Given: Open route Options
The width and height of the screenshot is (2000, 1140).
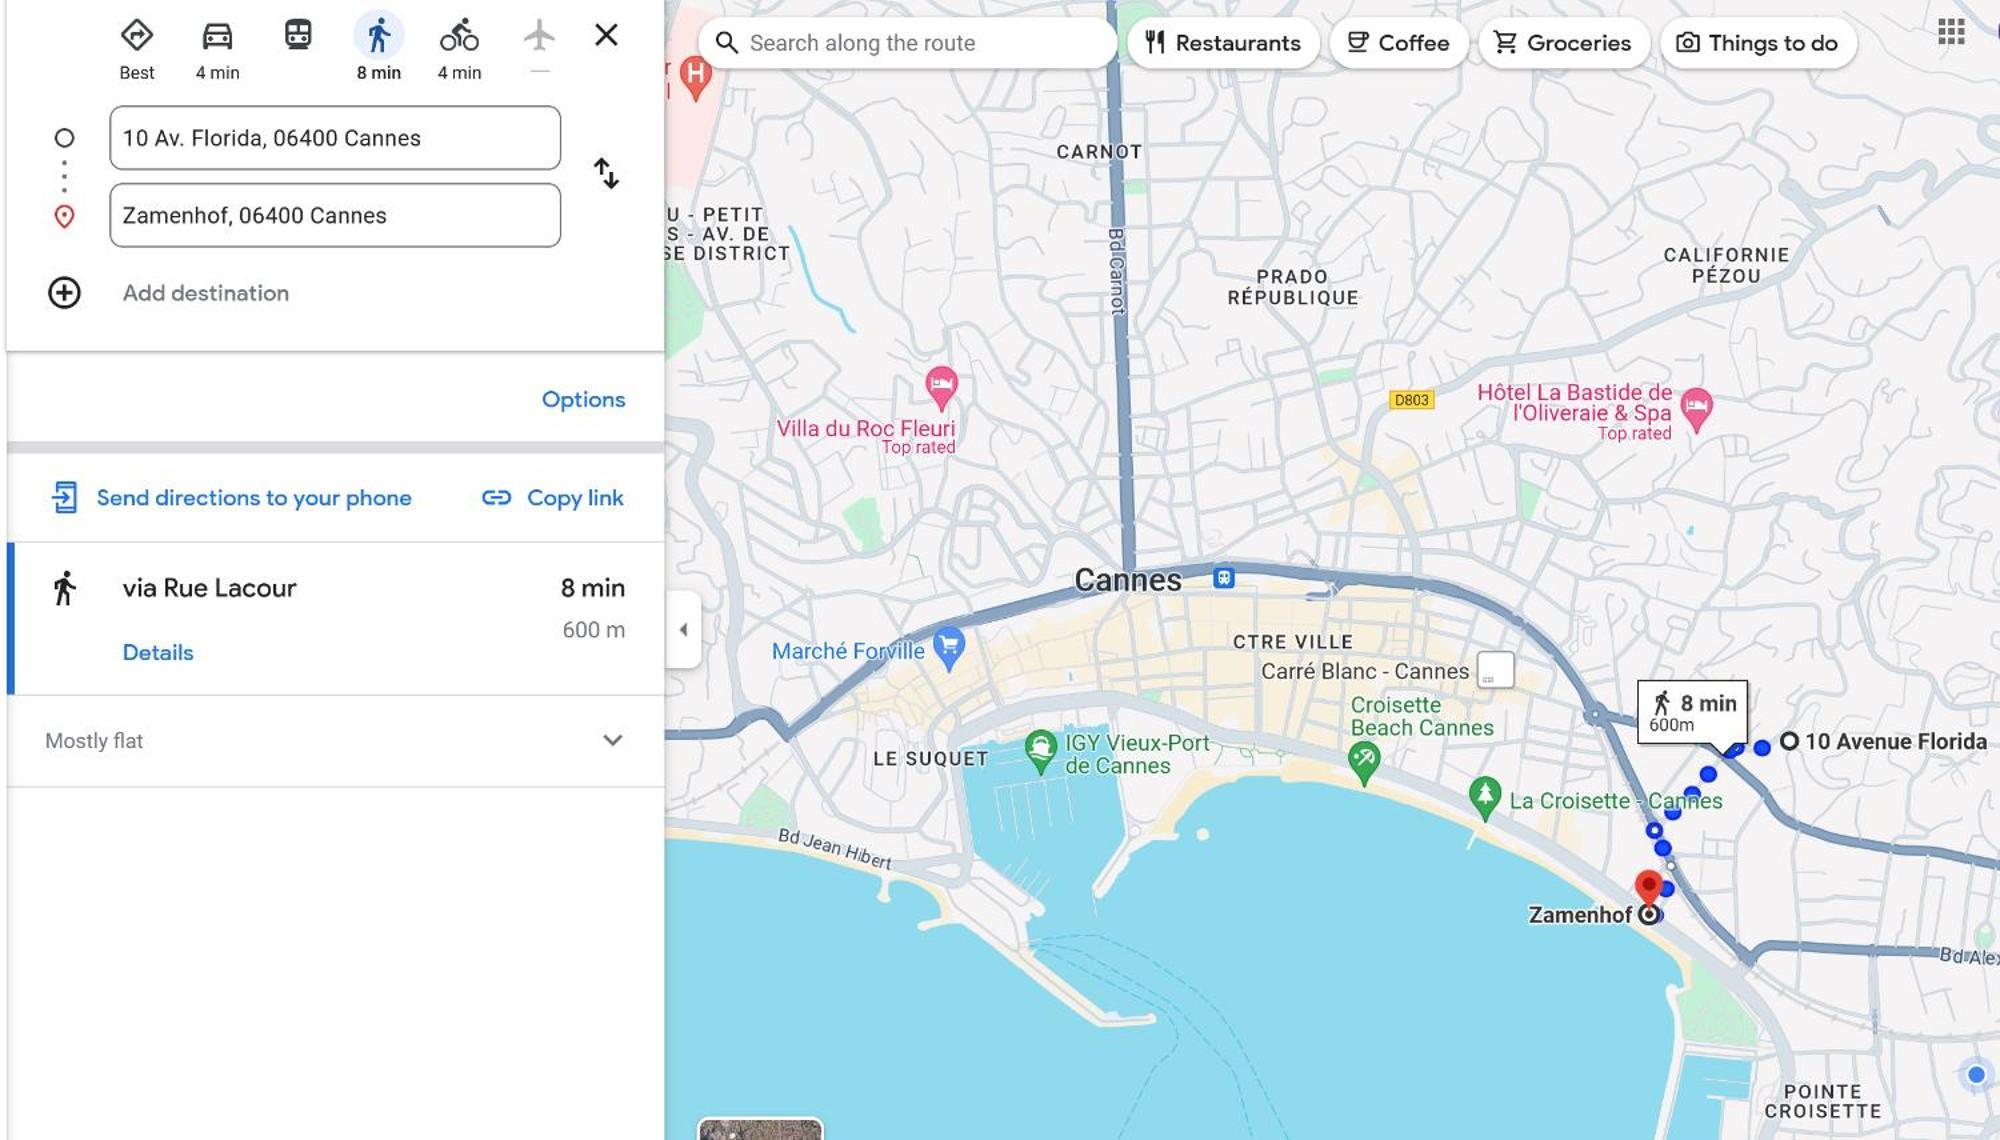Looking at the screenshot, I should [583, 399].
